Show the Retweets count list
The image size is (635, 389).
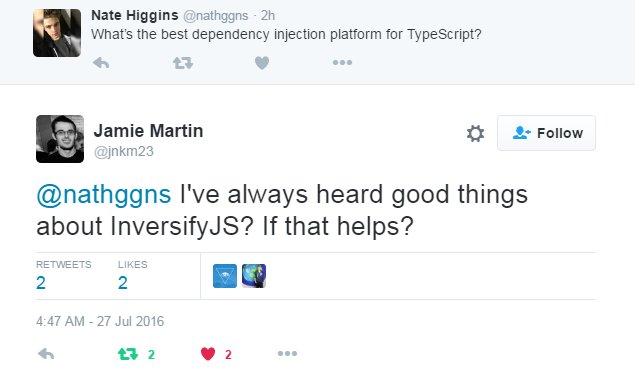[x=64, y=276]
